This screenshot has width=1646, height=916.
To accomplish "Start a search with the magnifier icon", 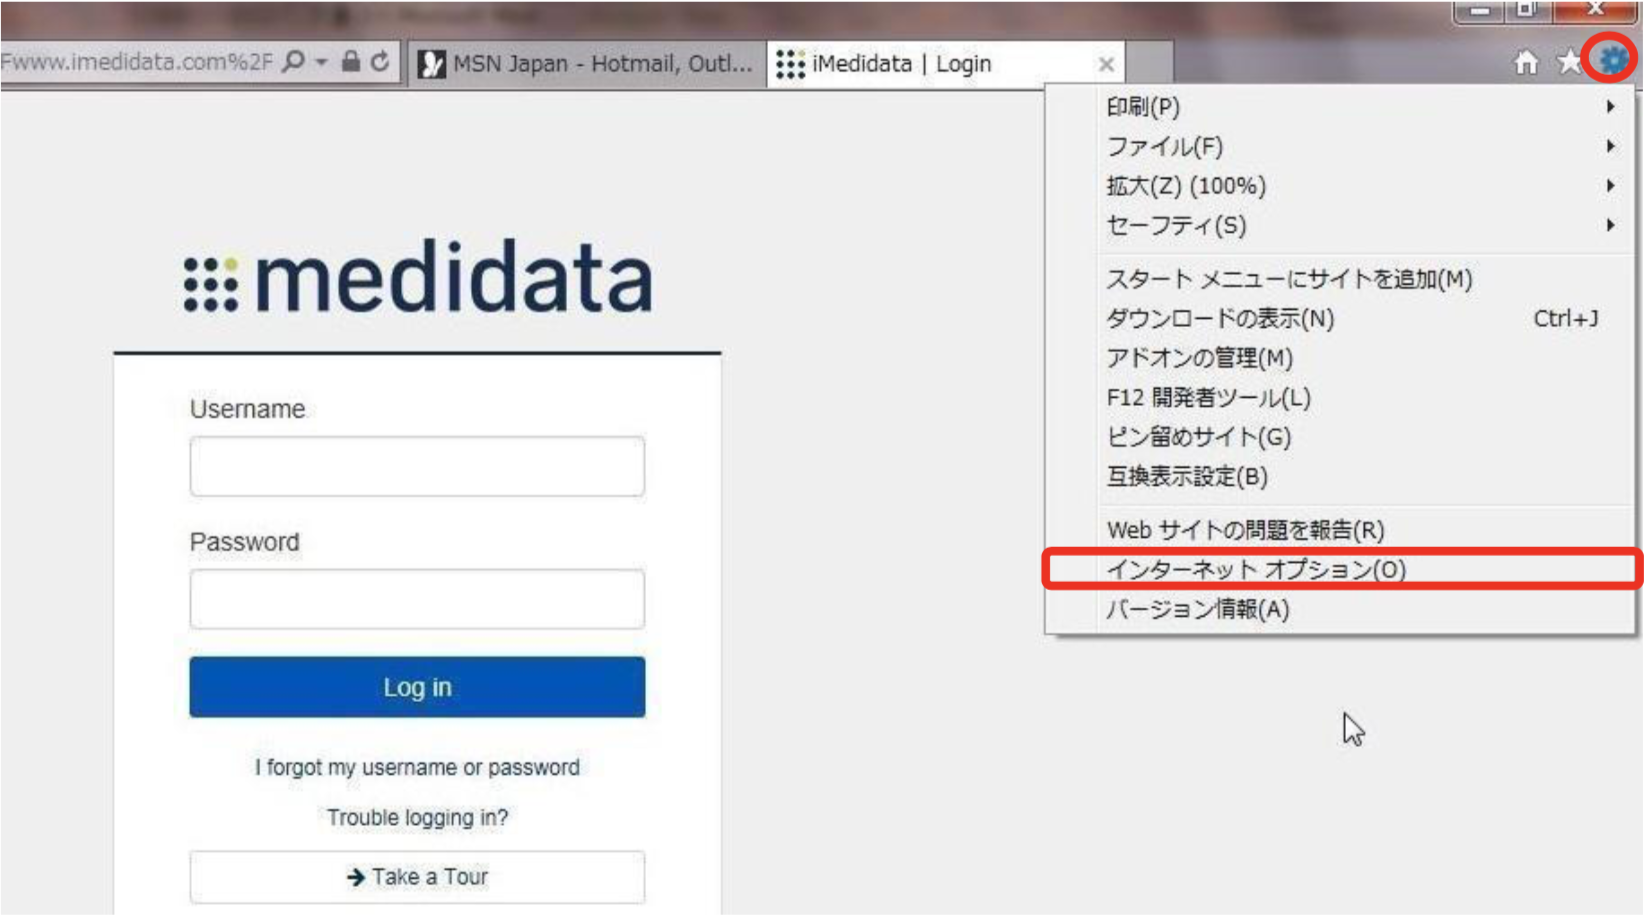I will [292, 60].
